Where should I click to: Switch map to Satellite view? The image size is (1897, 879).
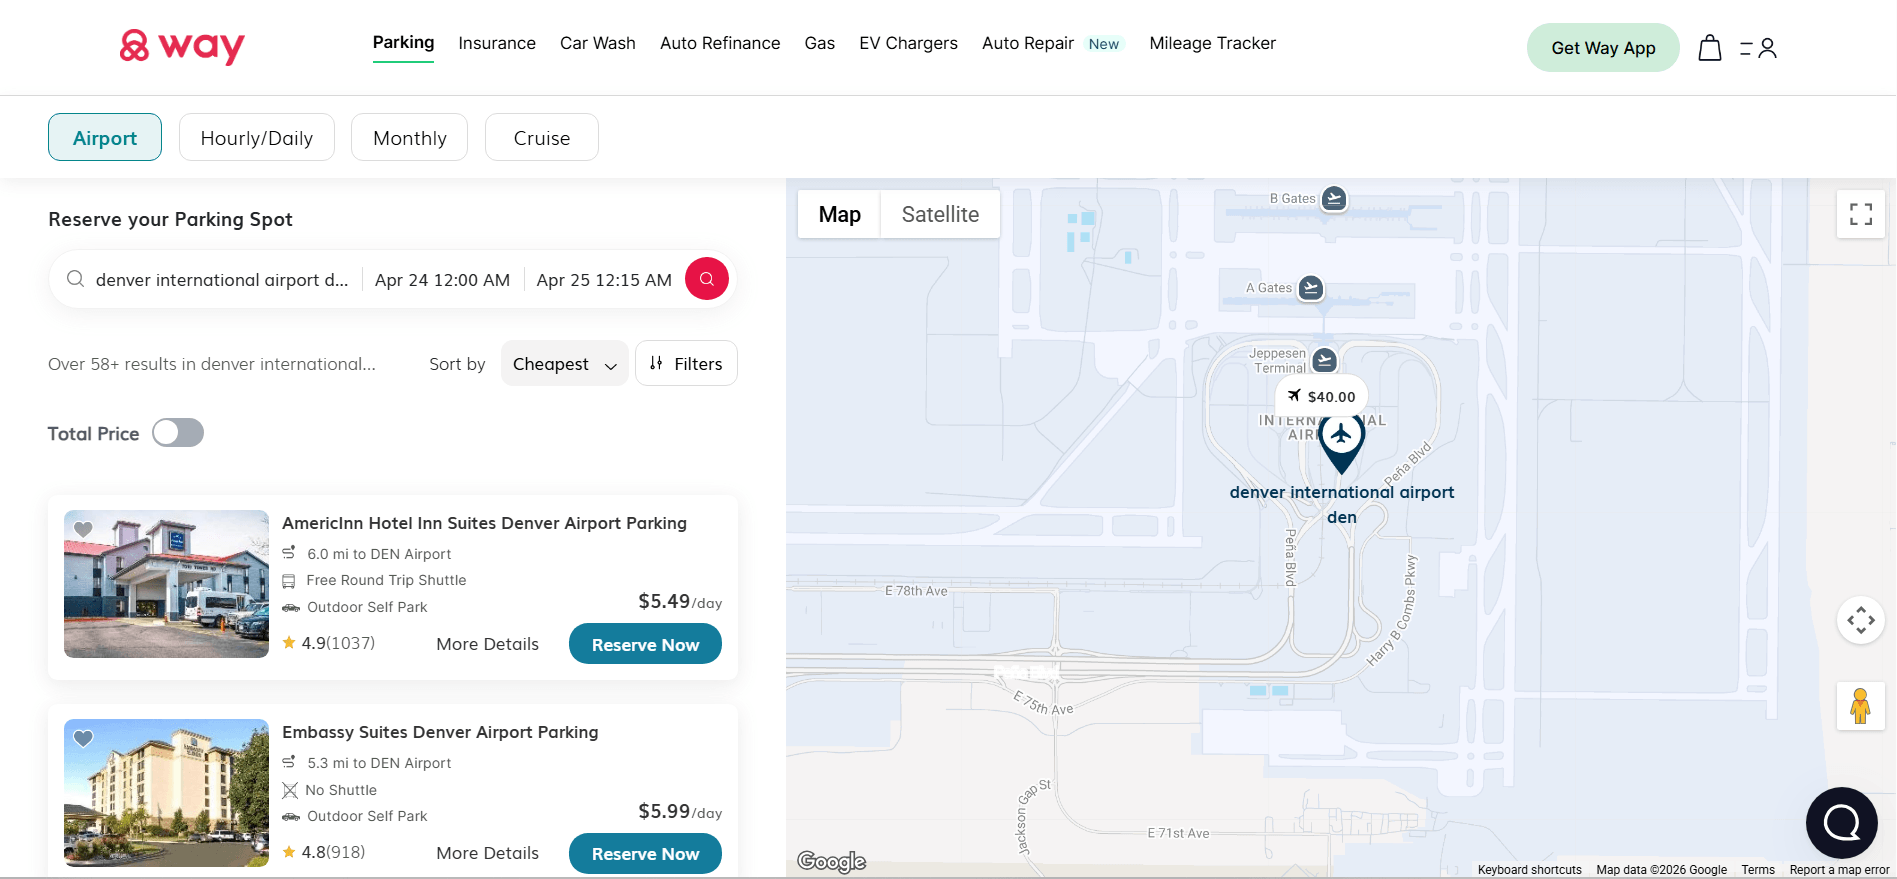[939, 215]
